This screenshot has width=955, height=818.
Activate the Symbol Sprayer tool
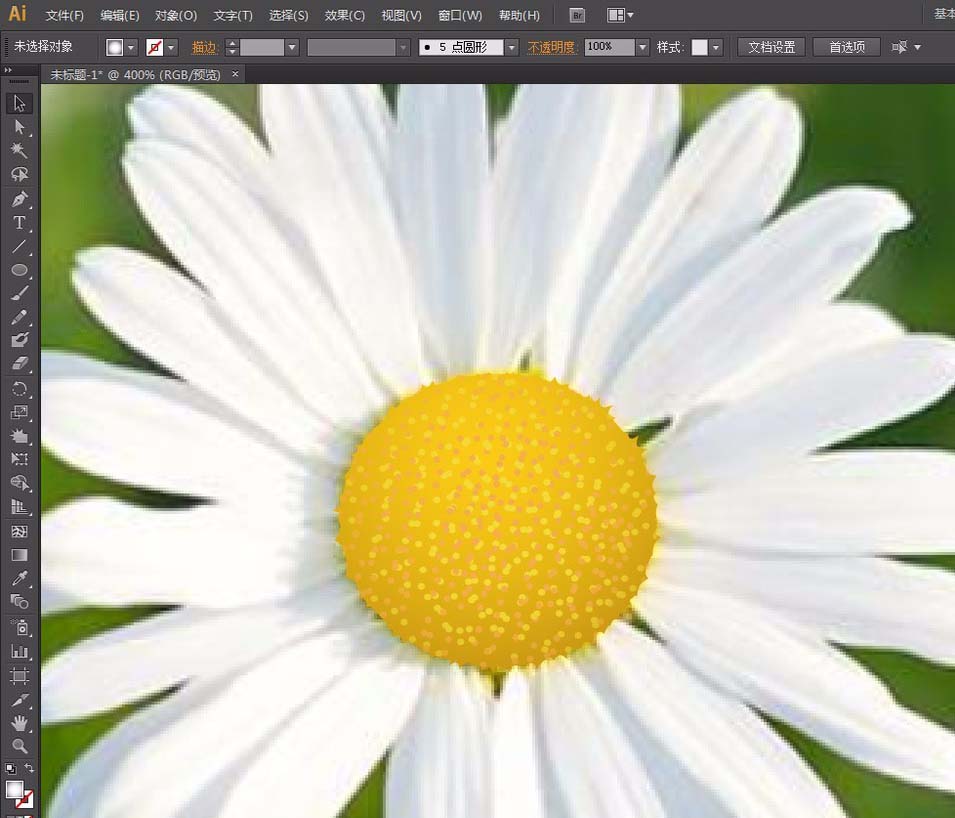pyautogui.click(x=19, y=627)
